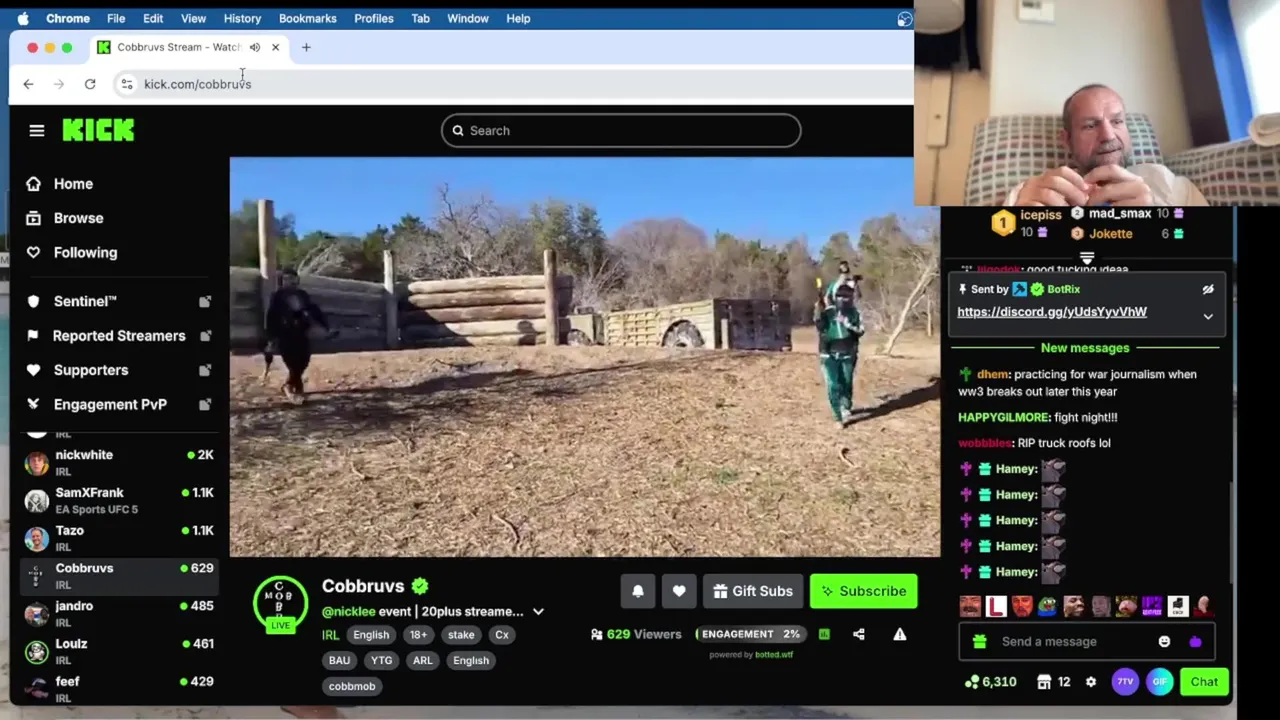Open the Kick hamburger sidebar menu

pos(37,130)
